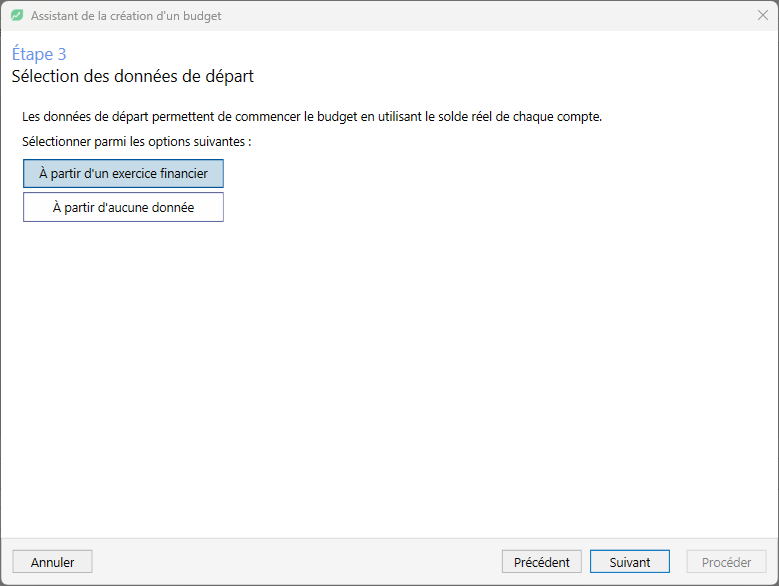The width and height of the screenshot is (779, 586).
Task: Click "Sélectionner parmi les options suivantes" label
Action: [x=137, y=142]
